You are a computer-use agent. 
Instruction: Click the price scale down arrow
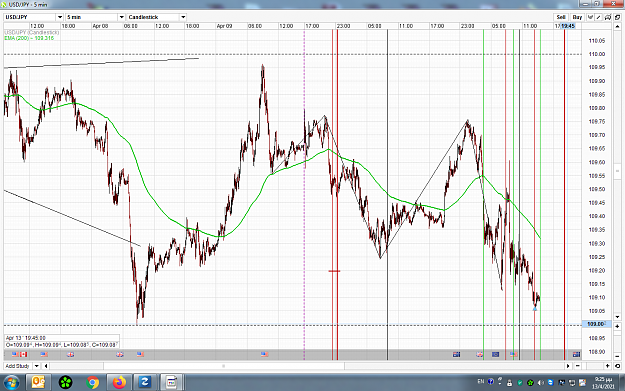point(617,317)
